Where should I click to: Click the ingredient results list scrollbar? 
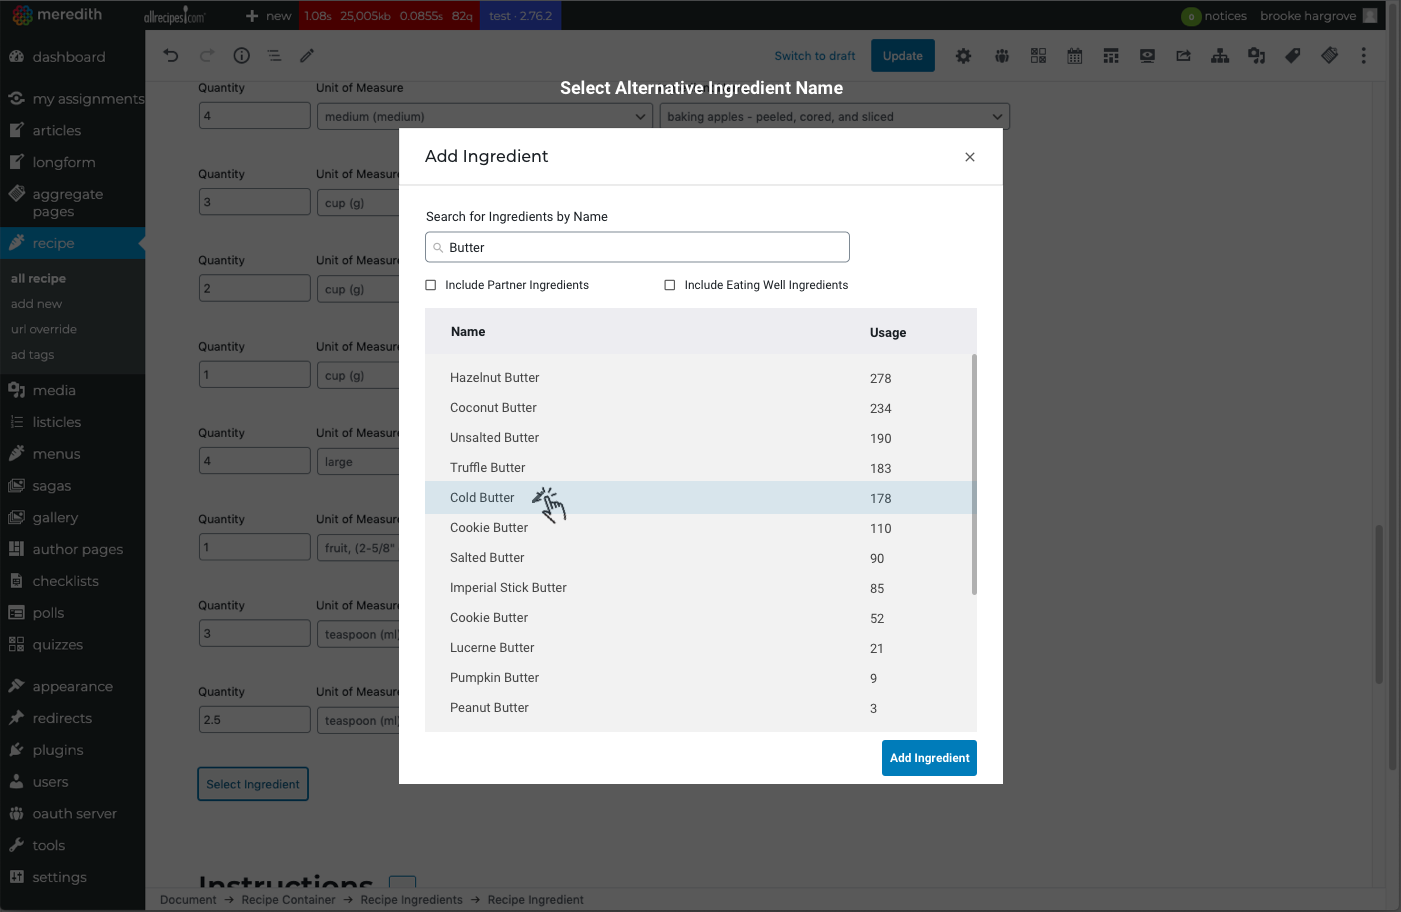pos(974,474)
